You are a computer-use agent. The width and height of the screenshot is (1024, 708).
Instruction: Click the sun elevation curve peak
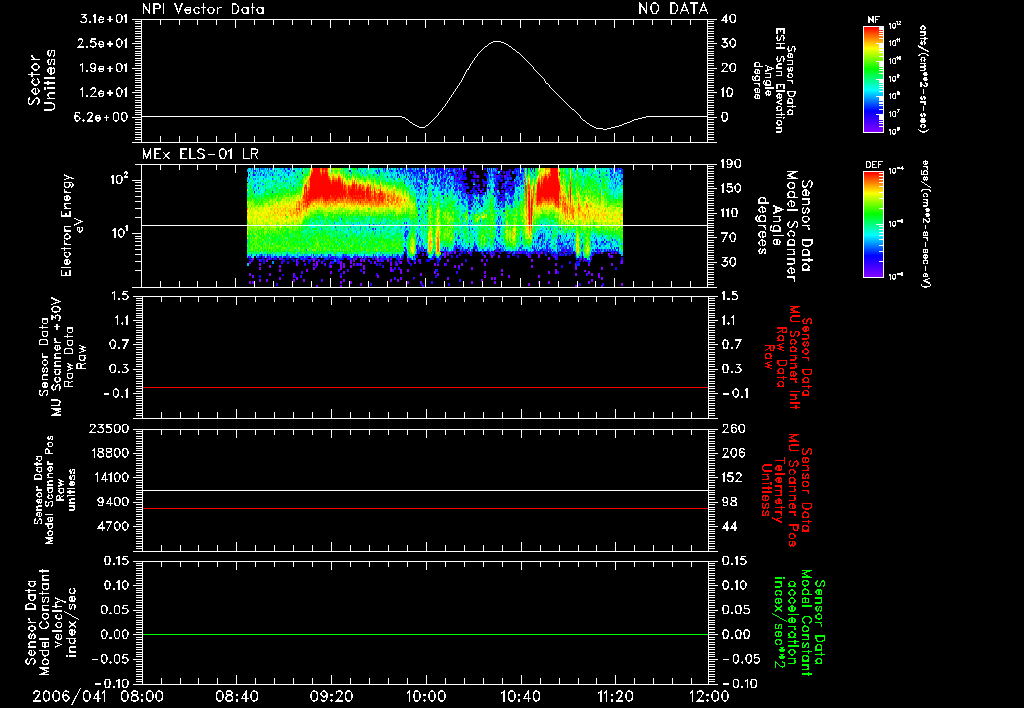tap(497, 41)
